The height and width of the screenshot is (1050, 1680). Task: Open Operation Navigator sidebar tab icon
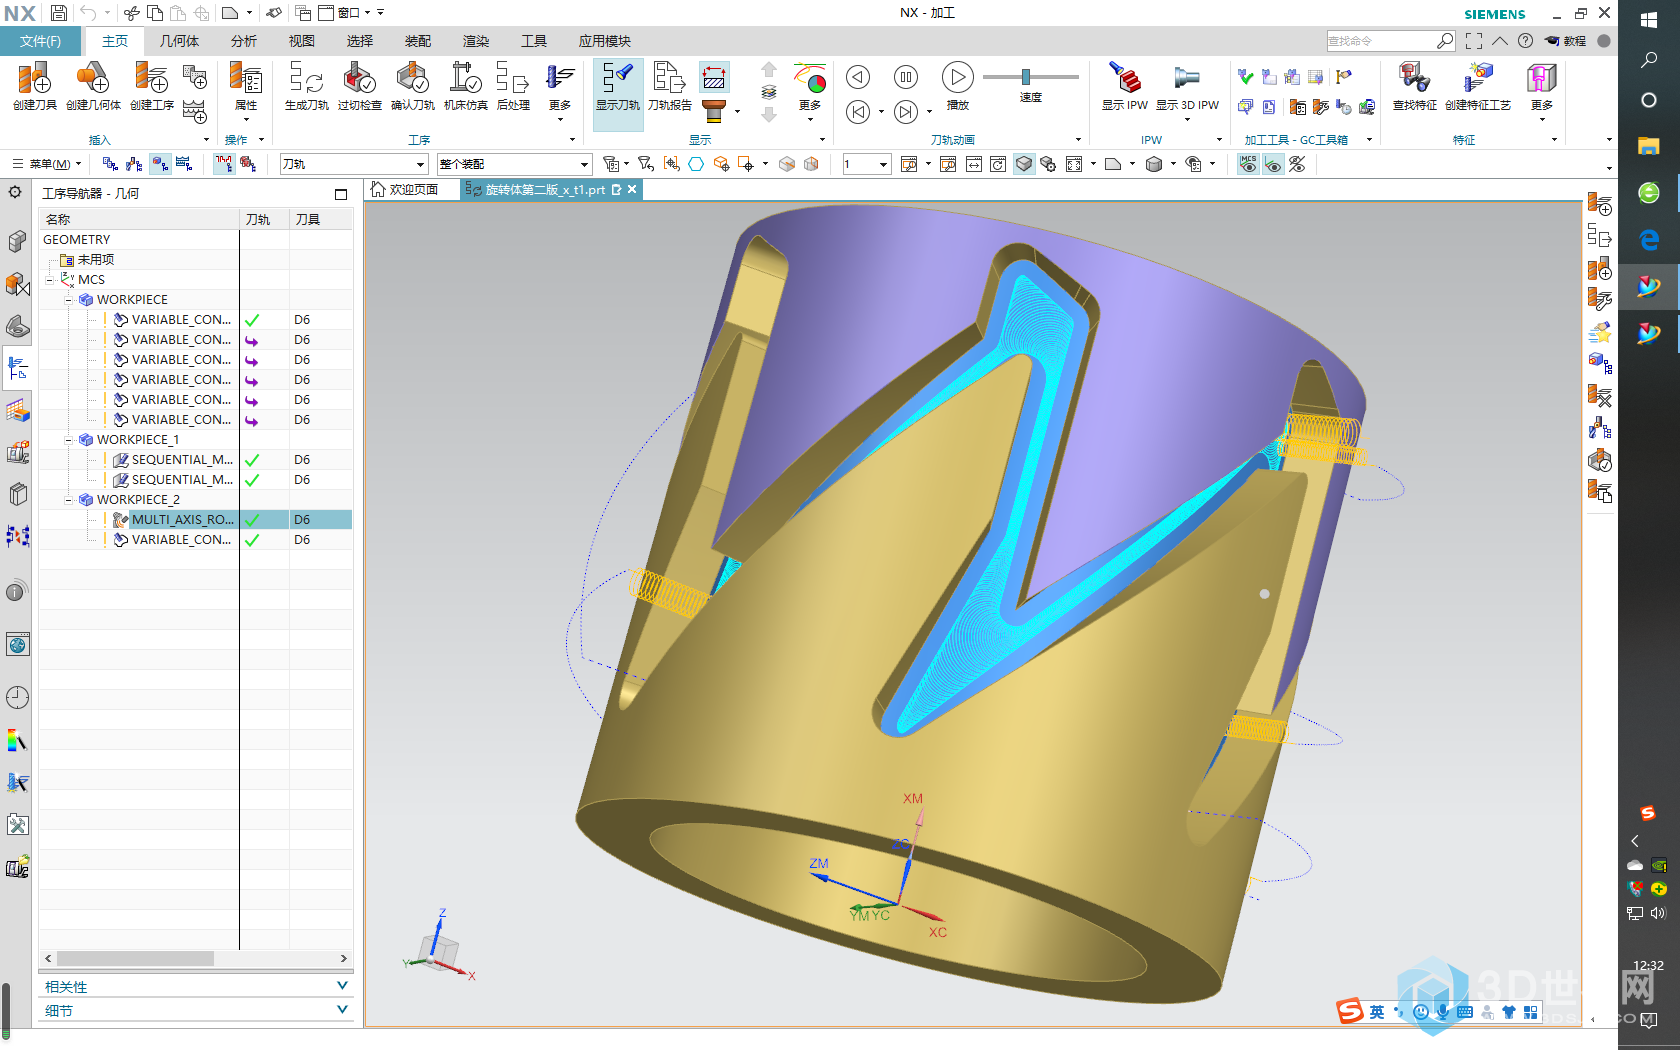pyautogui.click(x=17, y=369)
